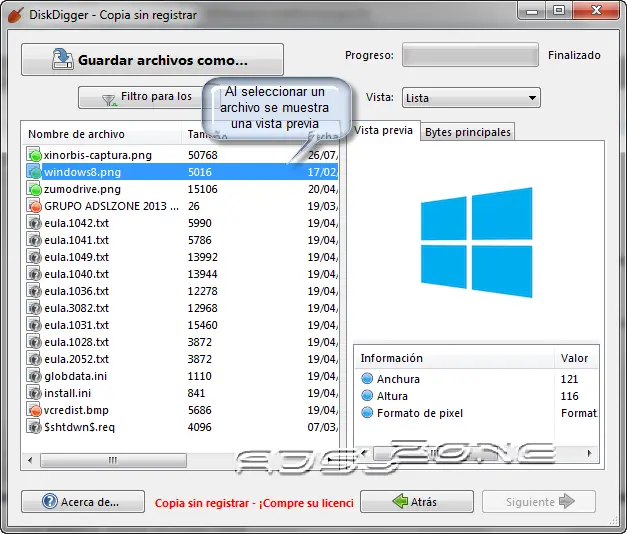Open the Vista dropdown showing Lista
This screenshot has width=627, height=534.
coord(471,98)
